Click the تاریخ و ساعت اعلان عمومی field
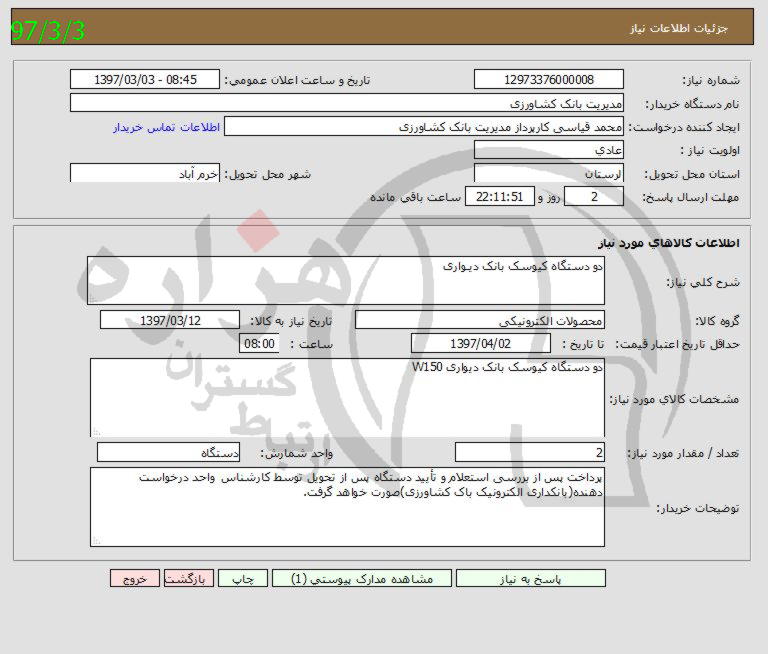This screenshot has width=768, height=654. pyautogui.click(x=145, y=80)
